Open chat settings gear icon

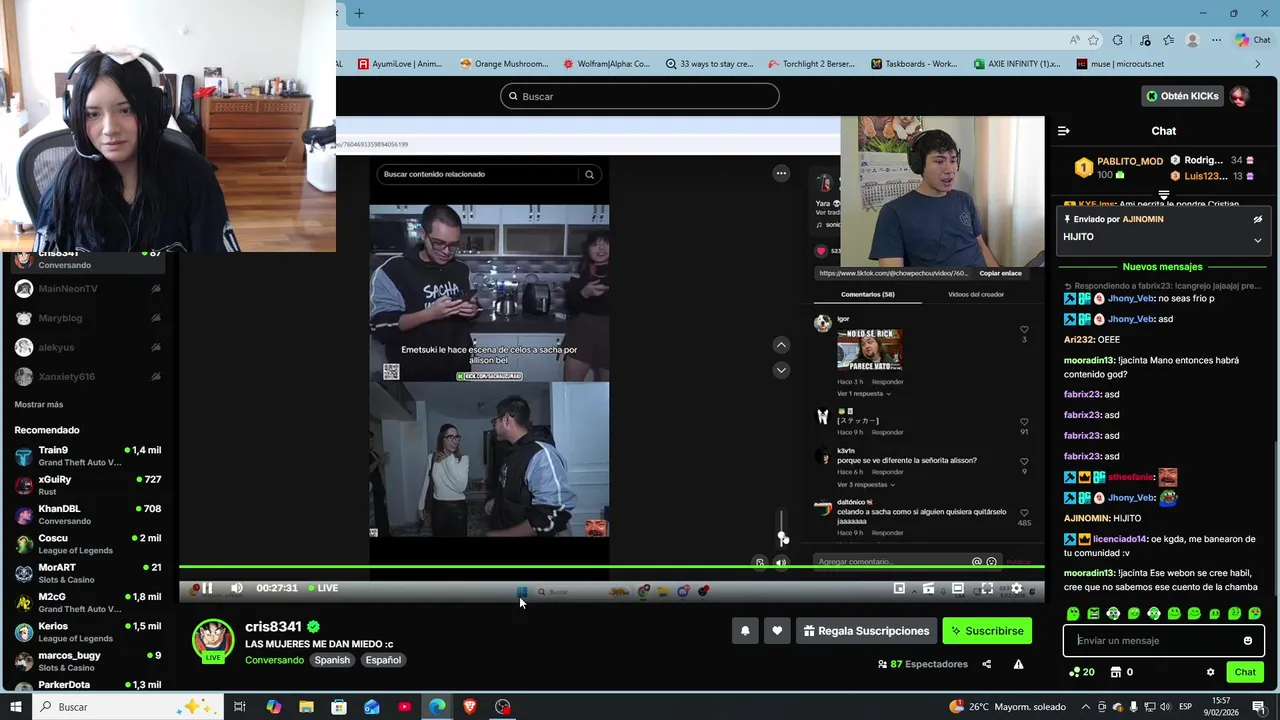[1210, 672]
